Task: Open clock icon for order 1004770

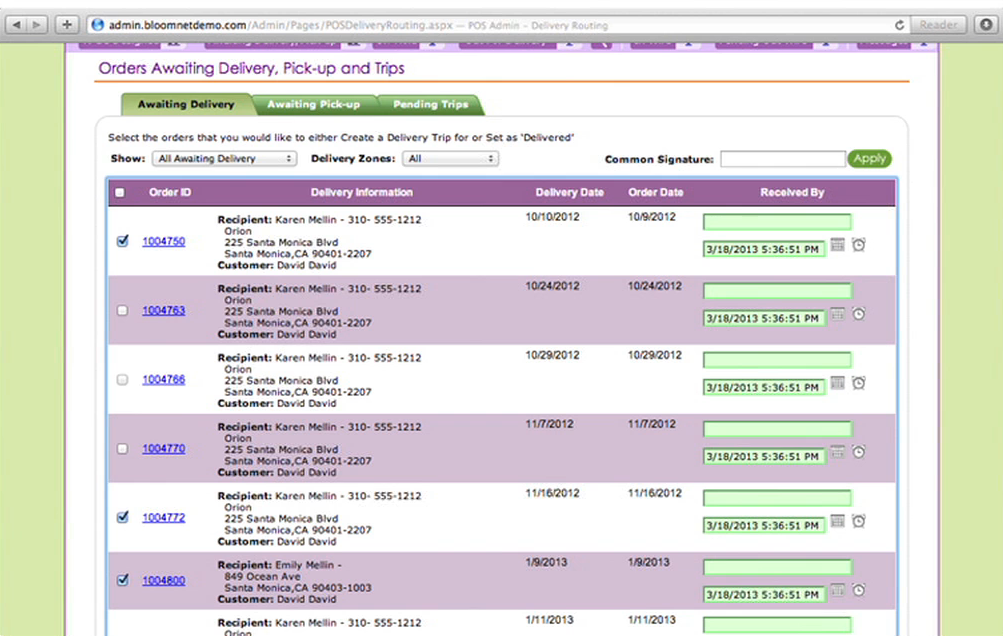Action: coord(858,452)
